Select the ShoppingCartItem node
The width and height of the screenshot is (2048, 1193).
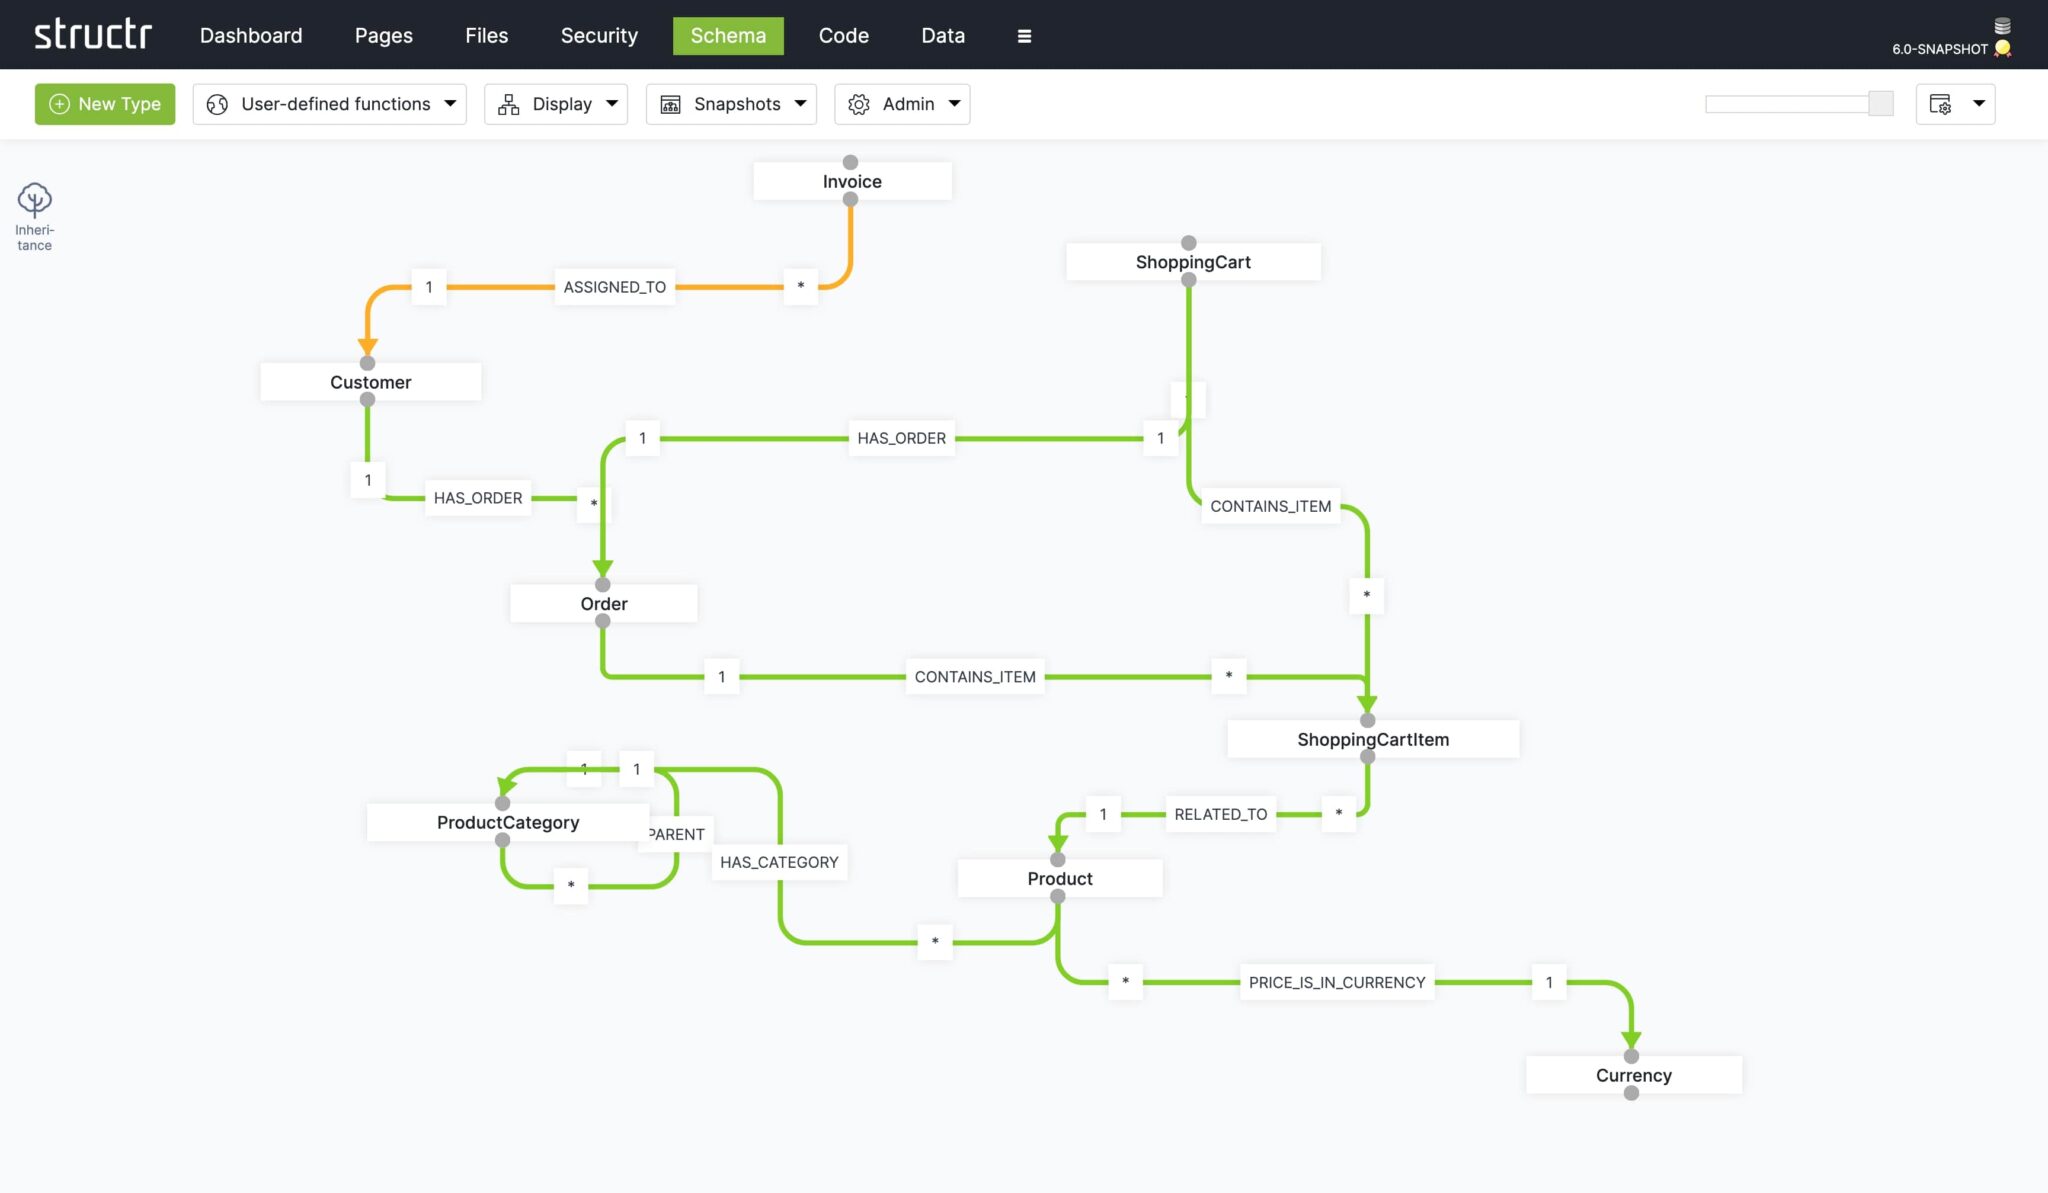click(1372, 739)
